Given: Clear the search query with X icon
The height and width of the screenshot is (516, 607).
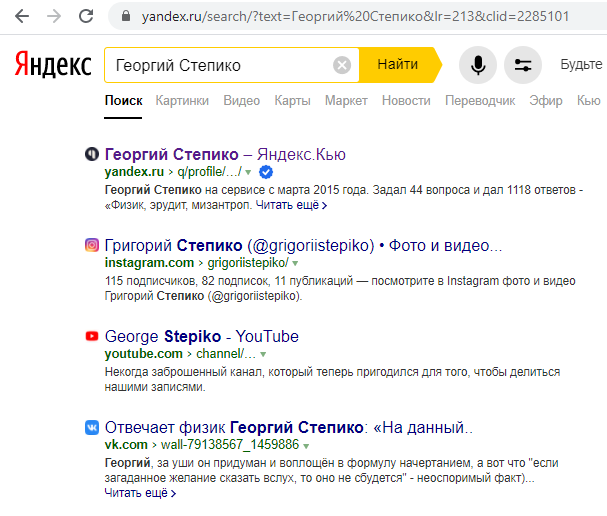Looking at the screenshot, I should click(x=342, y=65).
